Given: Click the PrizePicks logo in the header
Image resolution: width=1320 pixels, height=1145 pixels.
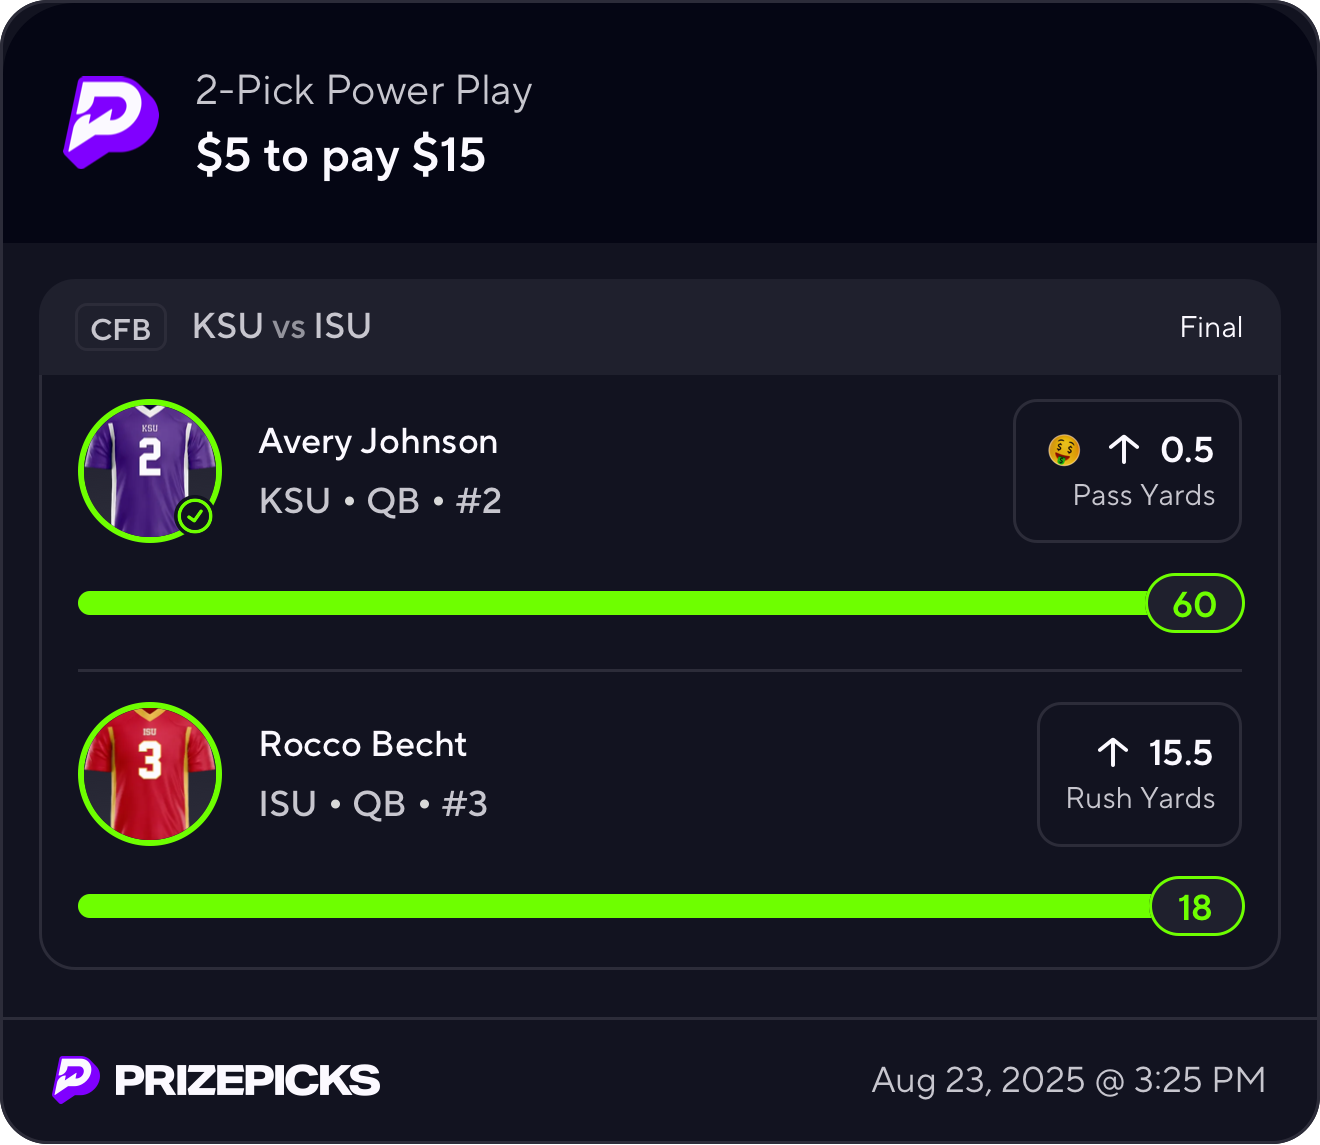Looking at the screenshot, I should coord(111,122).
